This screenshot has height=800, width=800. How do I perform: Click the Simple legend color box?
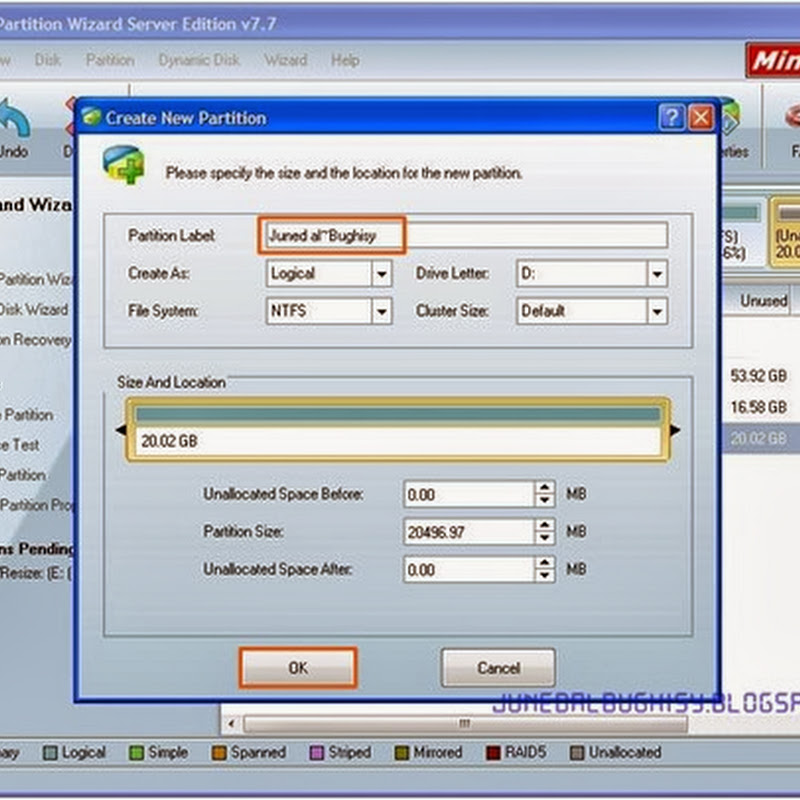(x=136, y=753)
